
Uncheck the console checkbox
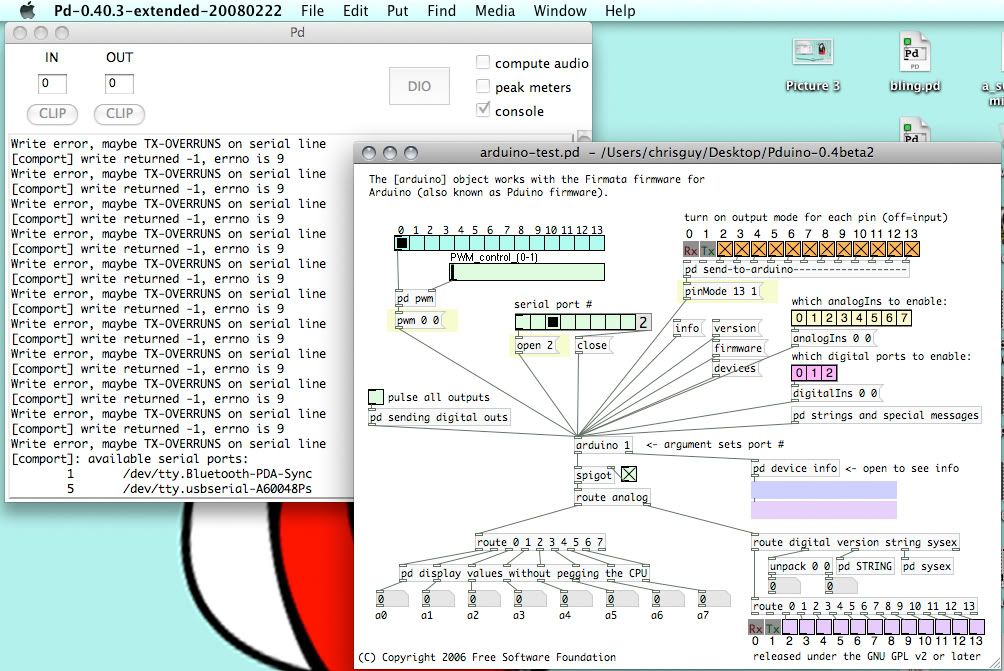click(x=484, y=110)
